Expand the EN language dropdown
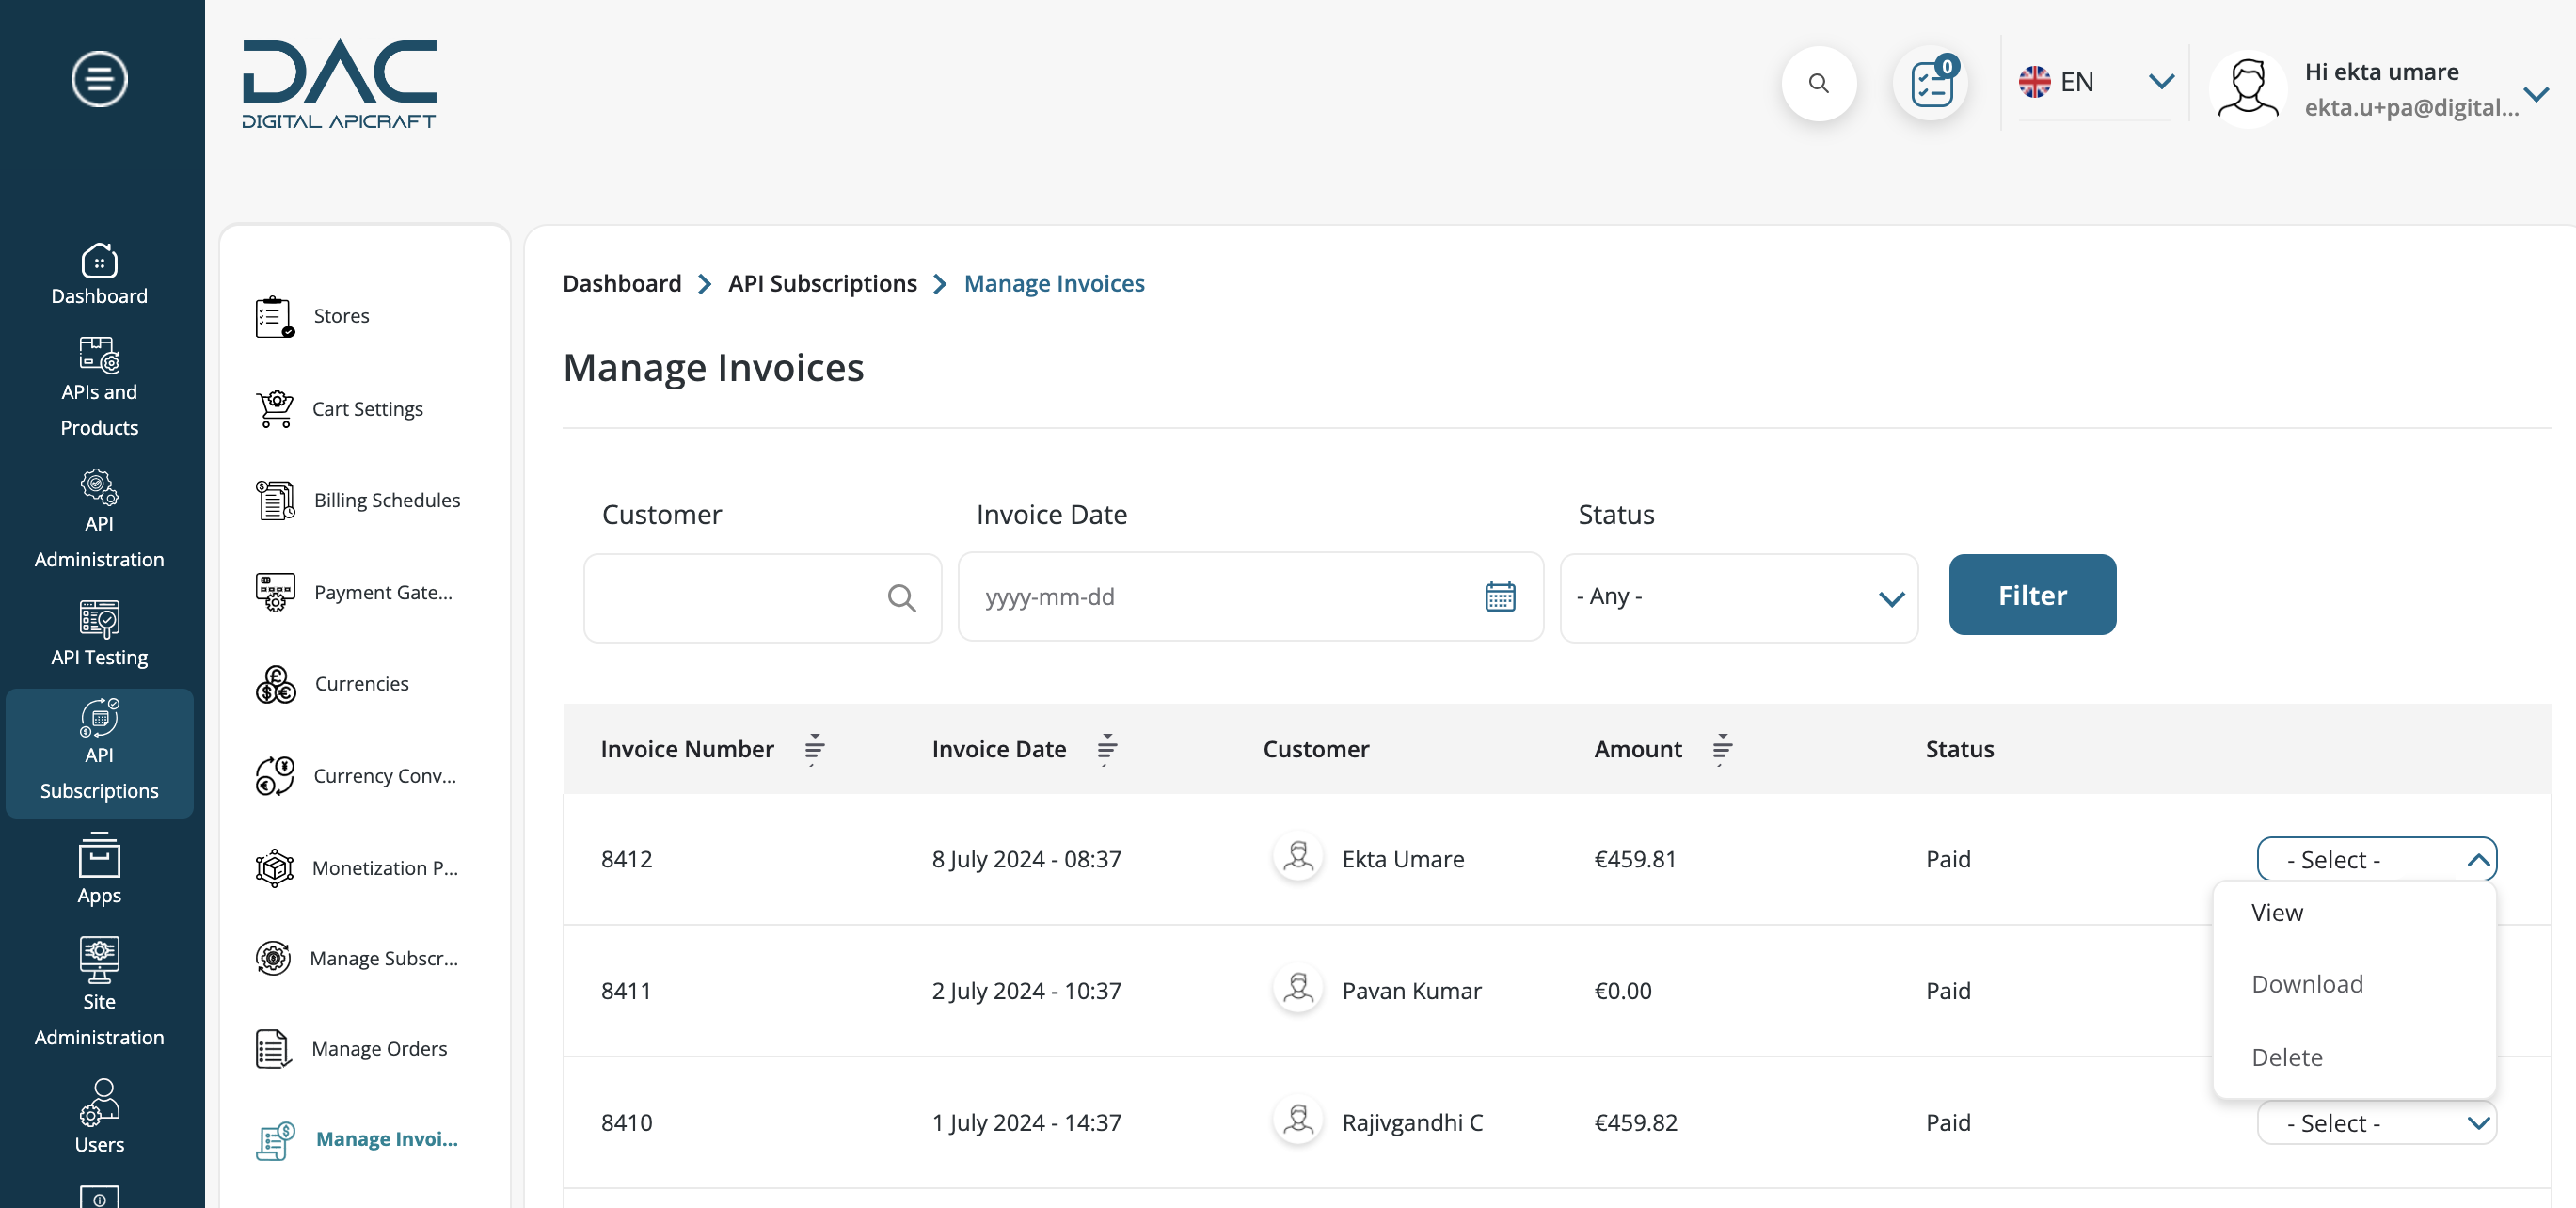 [2095, 82]
